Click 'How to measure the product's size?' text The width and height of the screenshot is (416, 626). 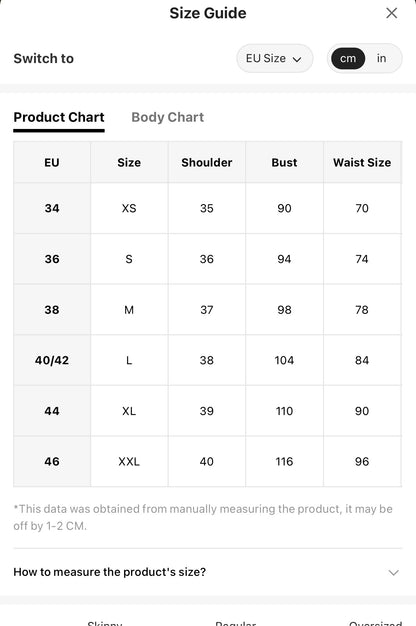pyautogui.click(x=109, y=572)
